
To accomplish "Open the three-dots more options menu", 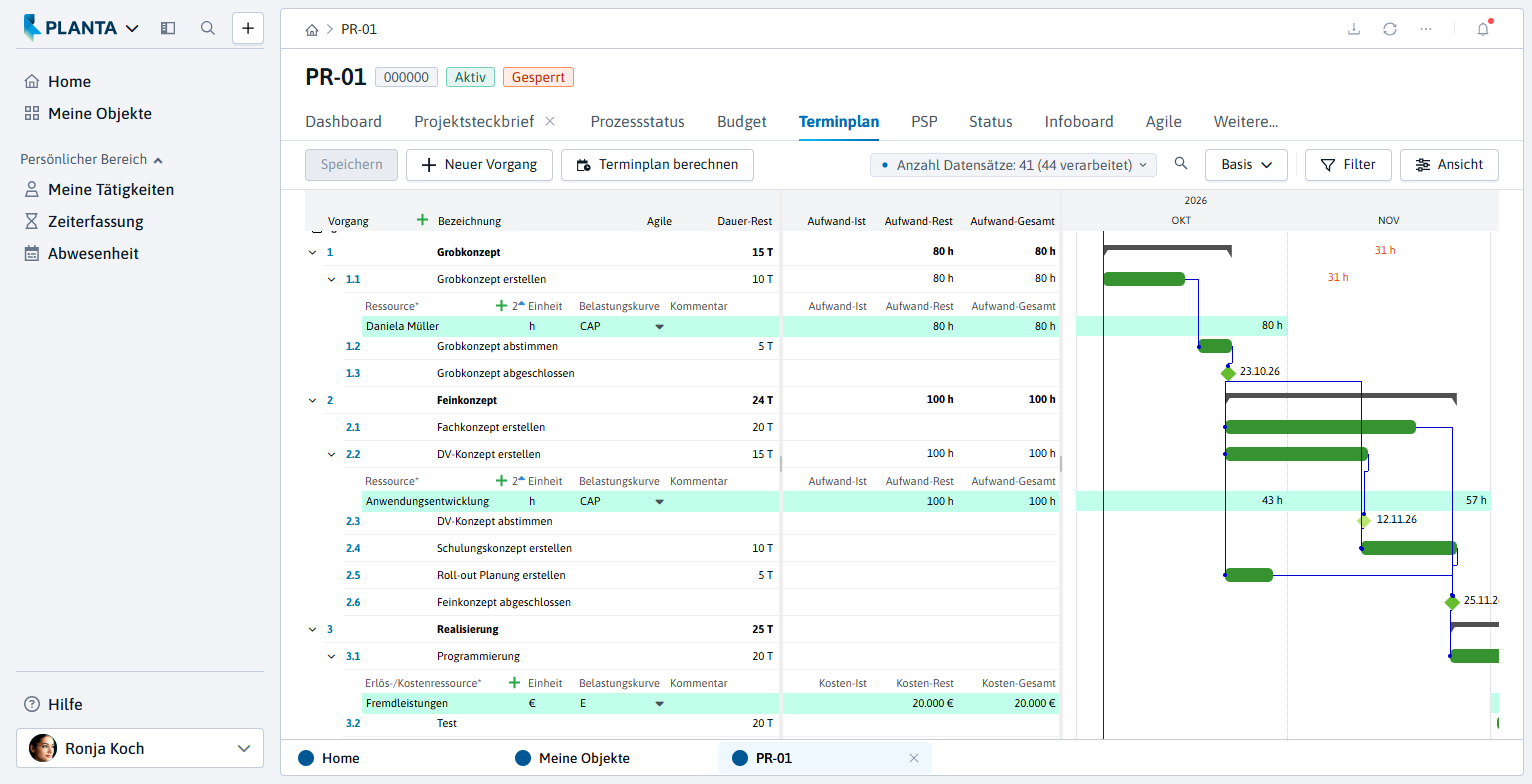I will tap(1426, 29).
